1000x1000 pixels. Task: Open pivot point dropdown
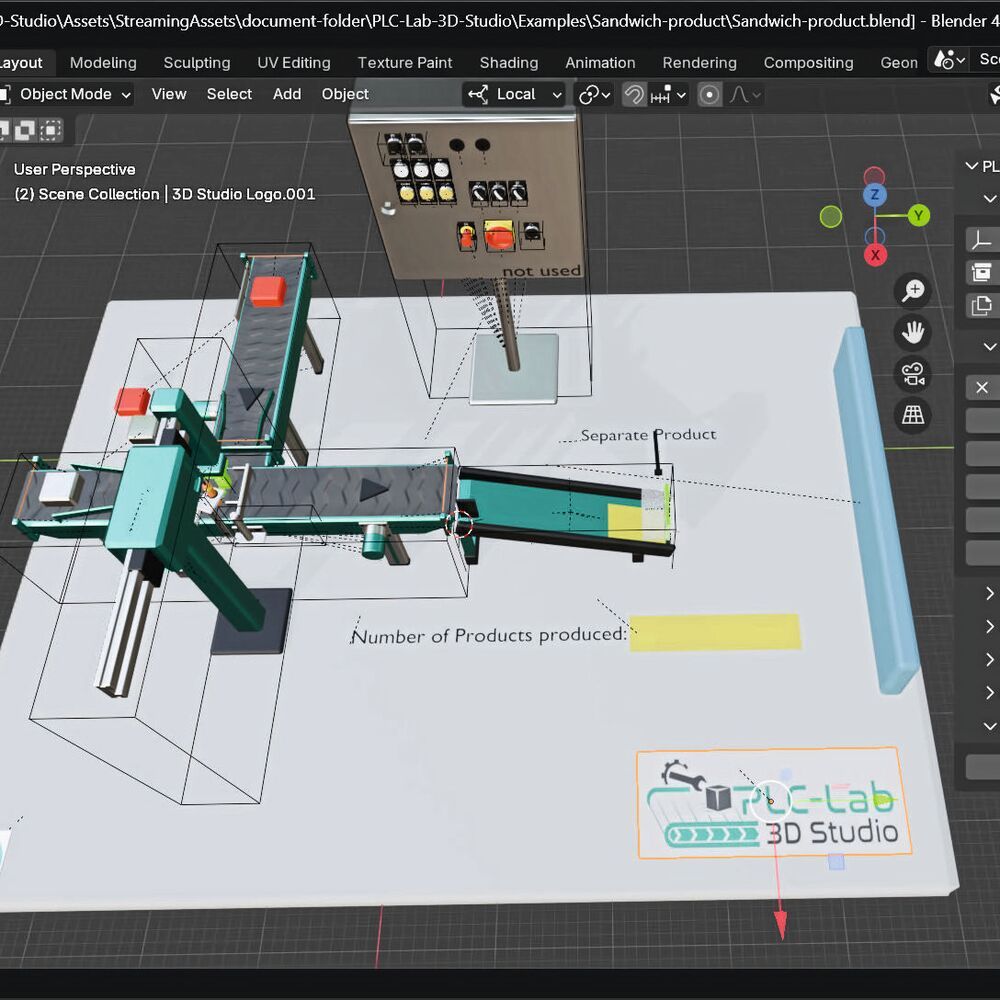(x=594, y=95)
